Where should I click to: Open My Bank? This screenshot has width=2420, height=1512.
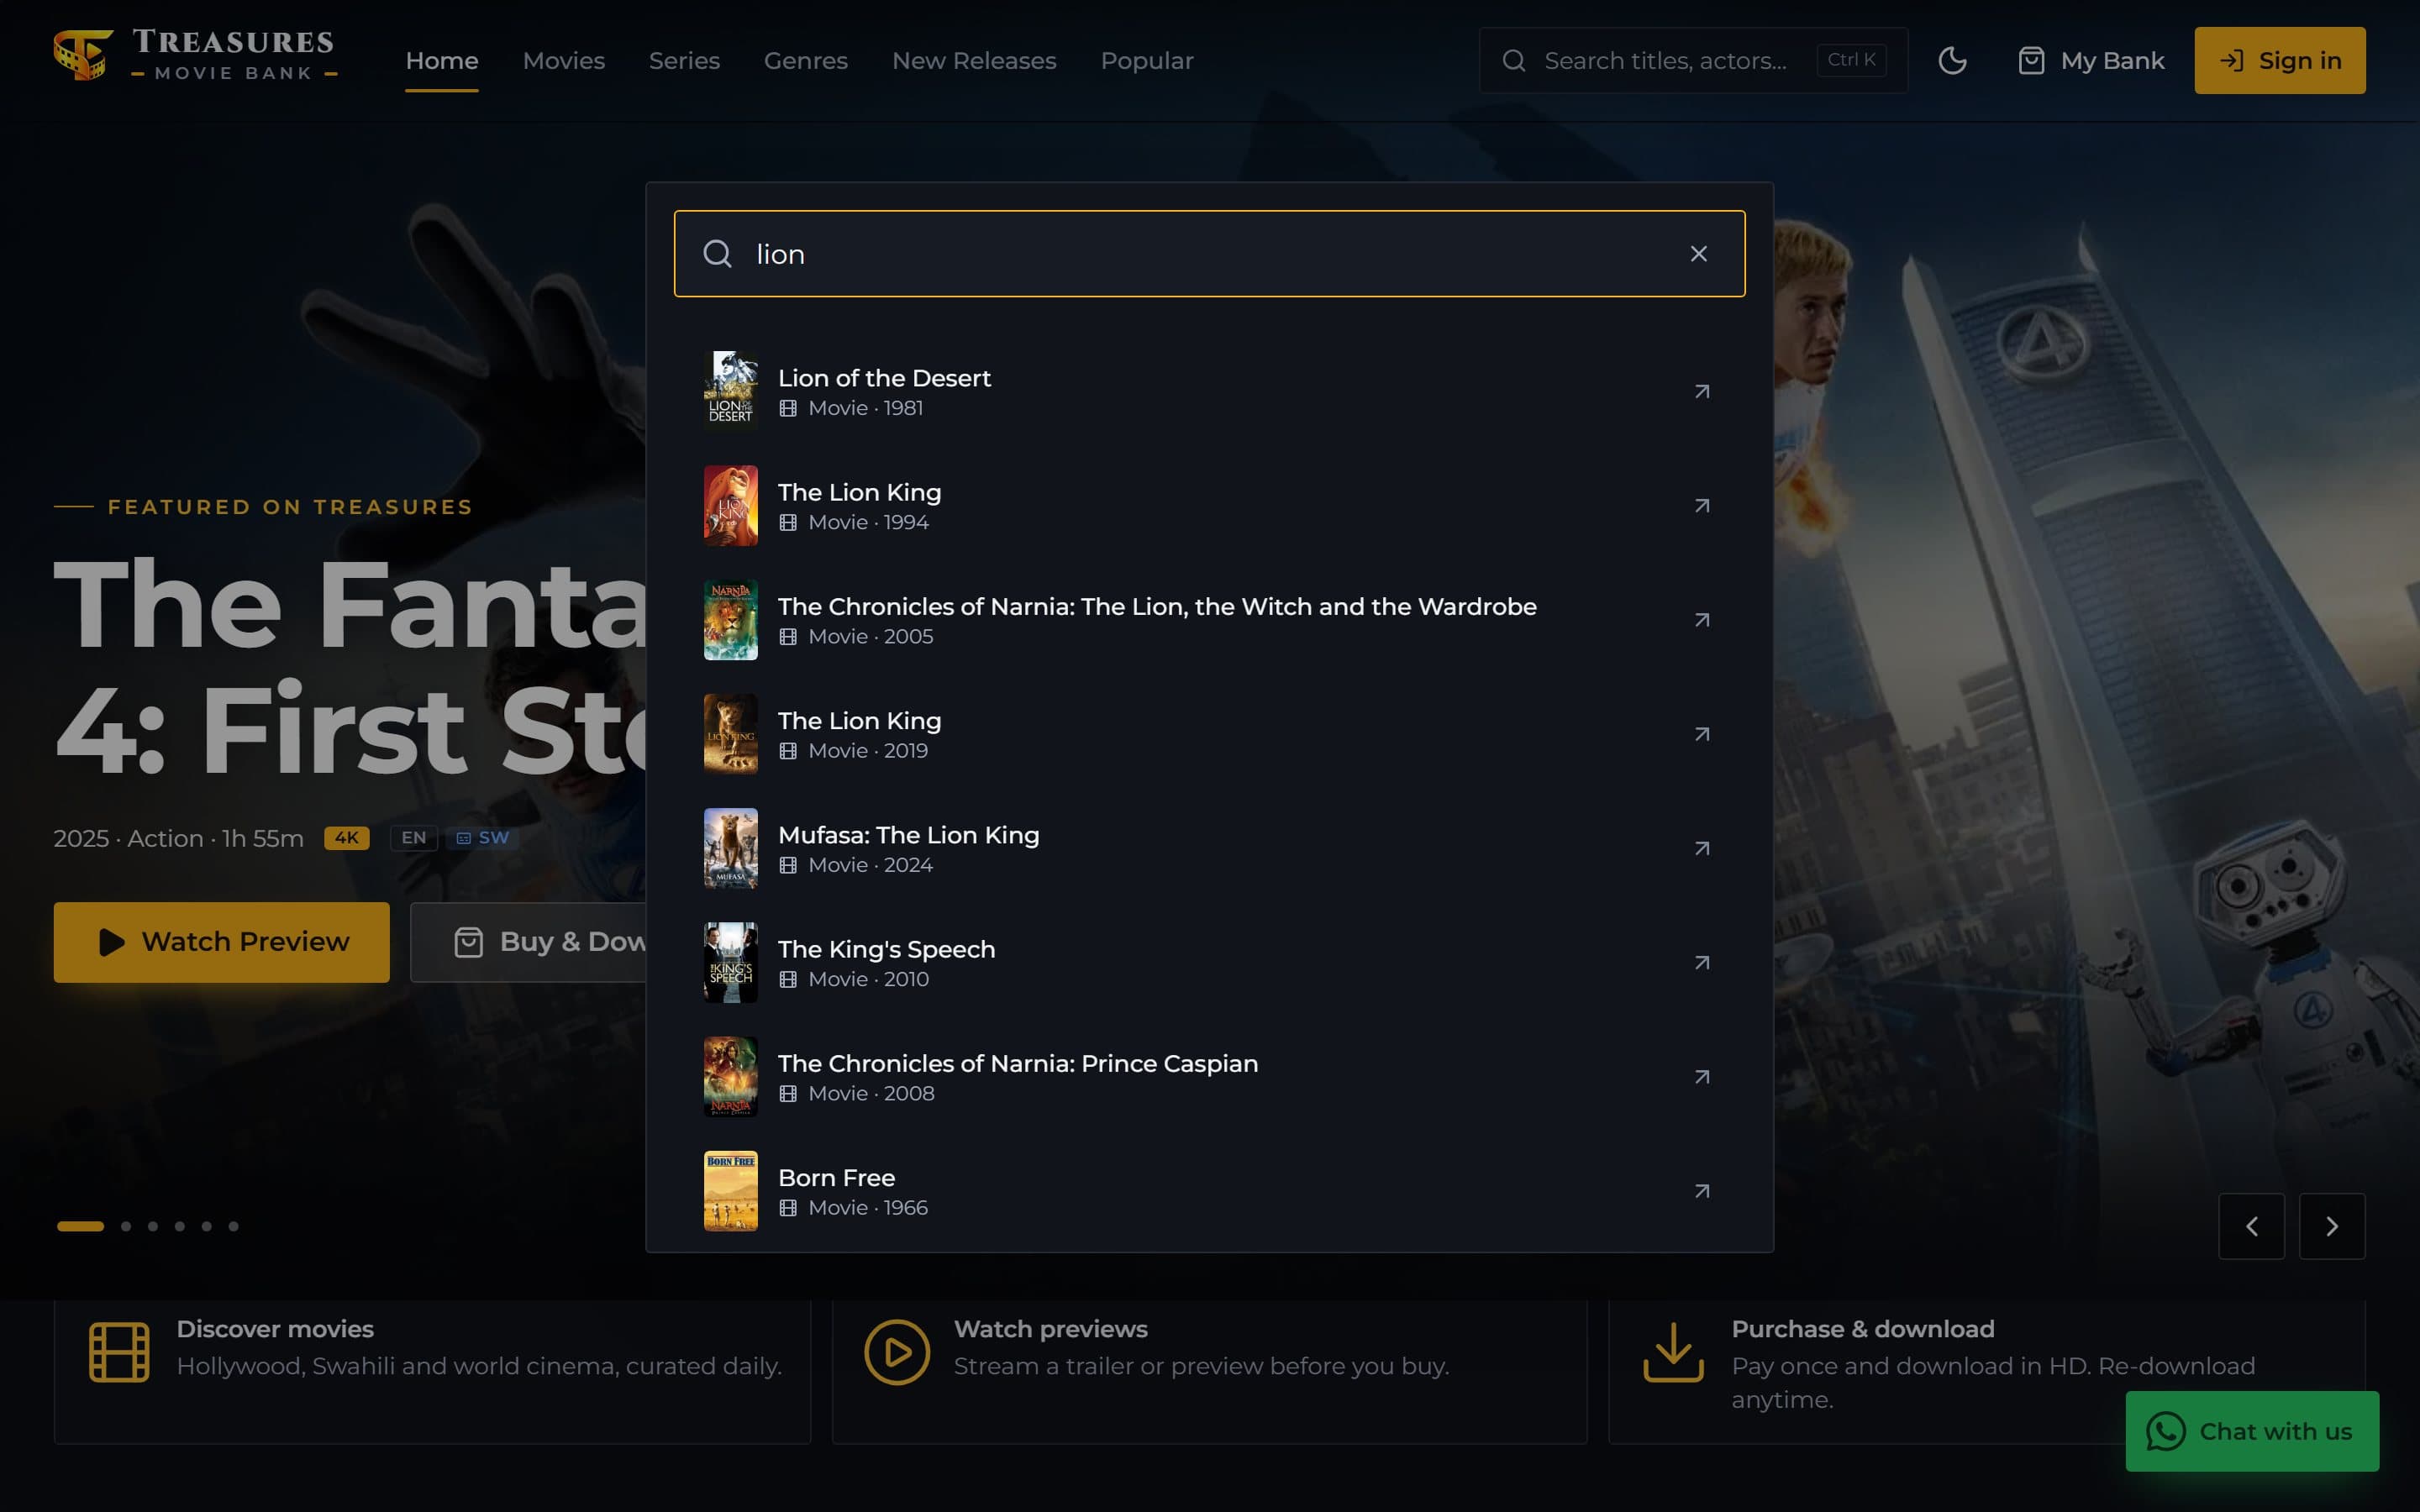(2091, 61)
